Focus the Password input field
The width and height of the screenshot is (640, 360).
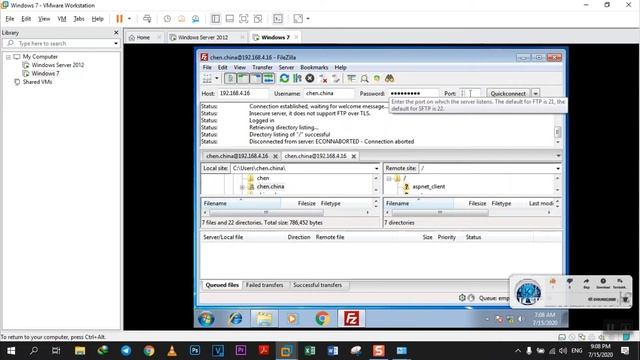(x=413, y=93)
